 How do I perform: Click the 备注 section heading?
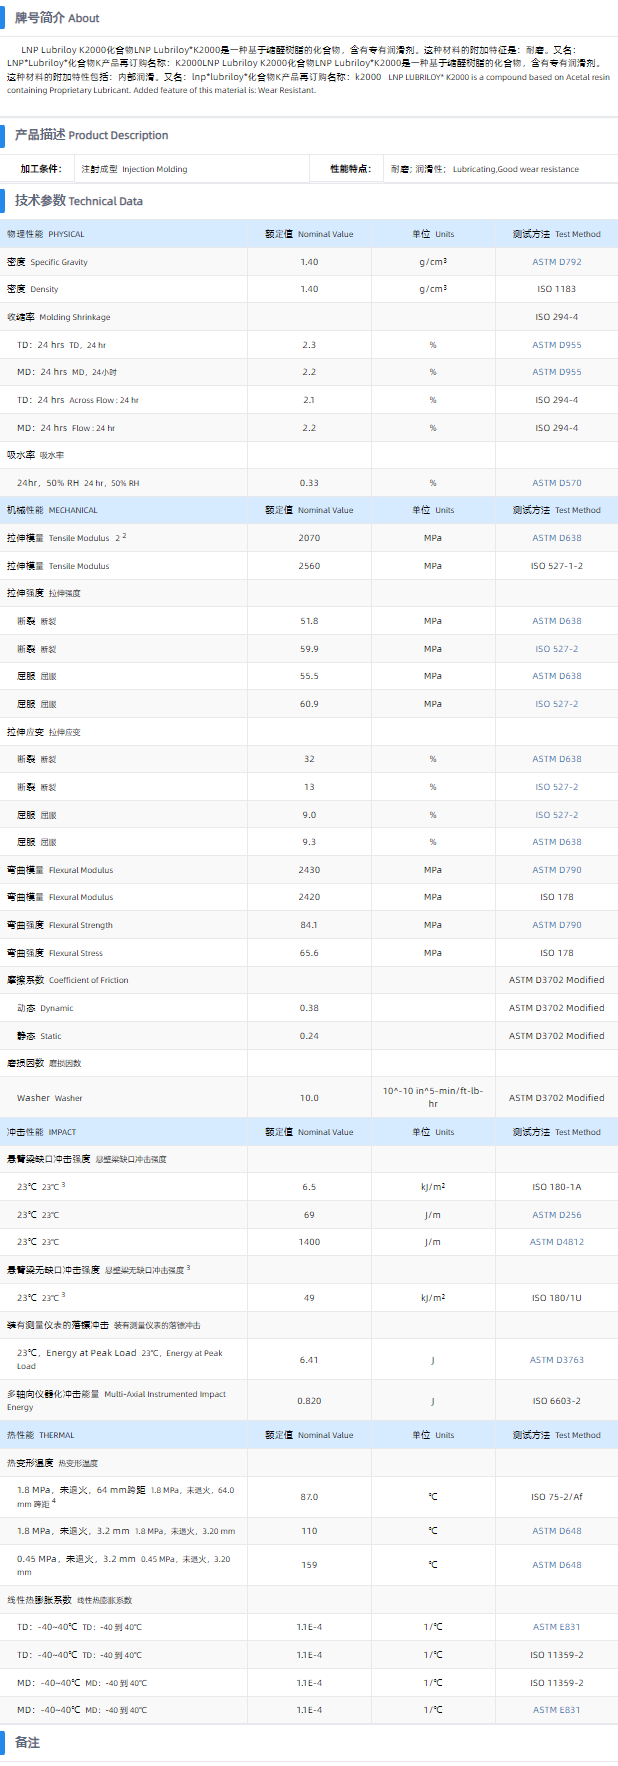pos(27,1742)
